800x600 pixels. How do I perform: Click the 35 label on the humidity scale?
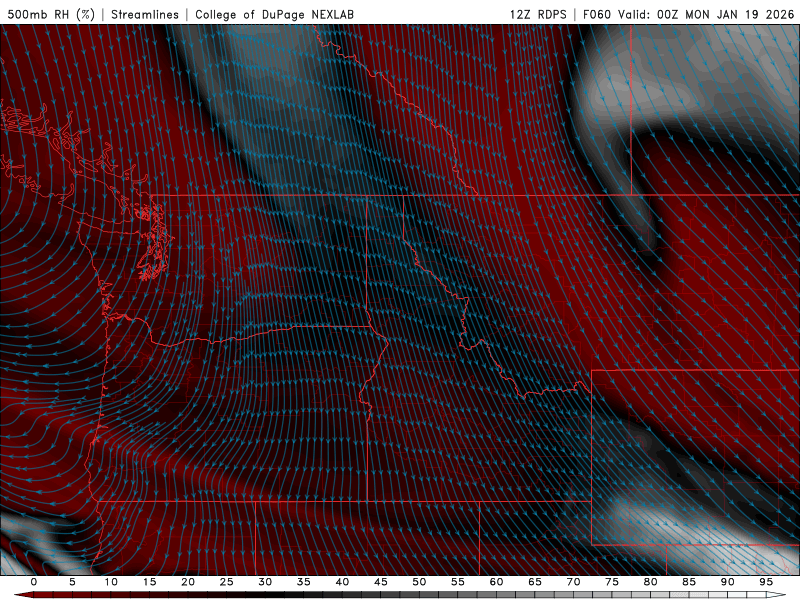coord(304,582)
